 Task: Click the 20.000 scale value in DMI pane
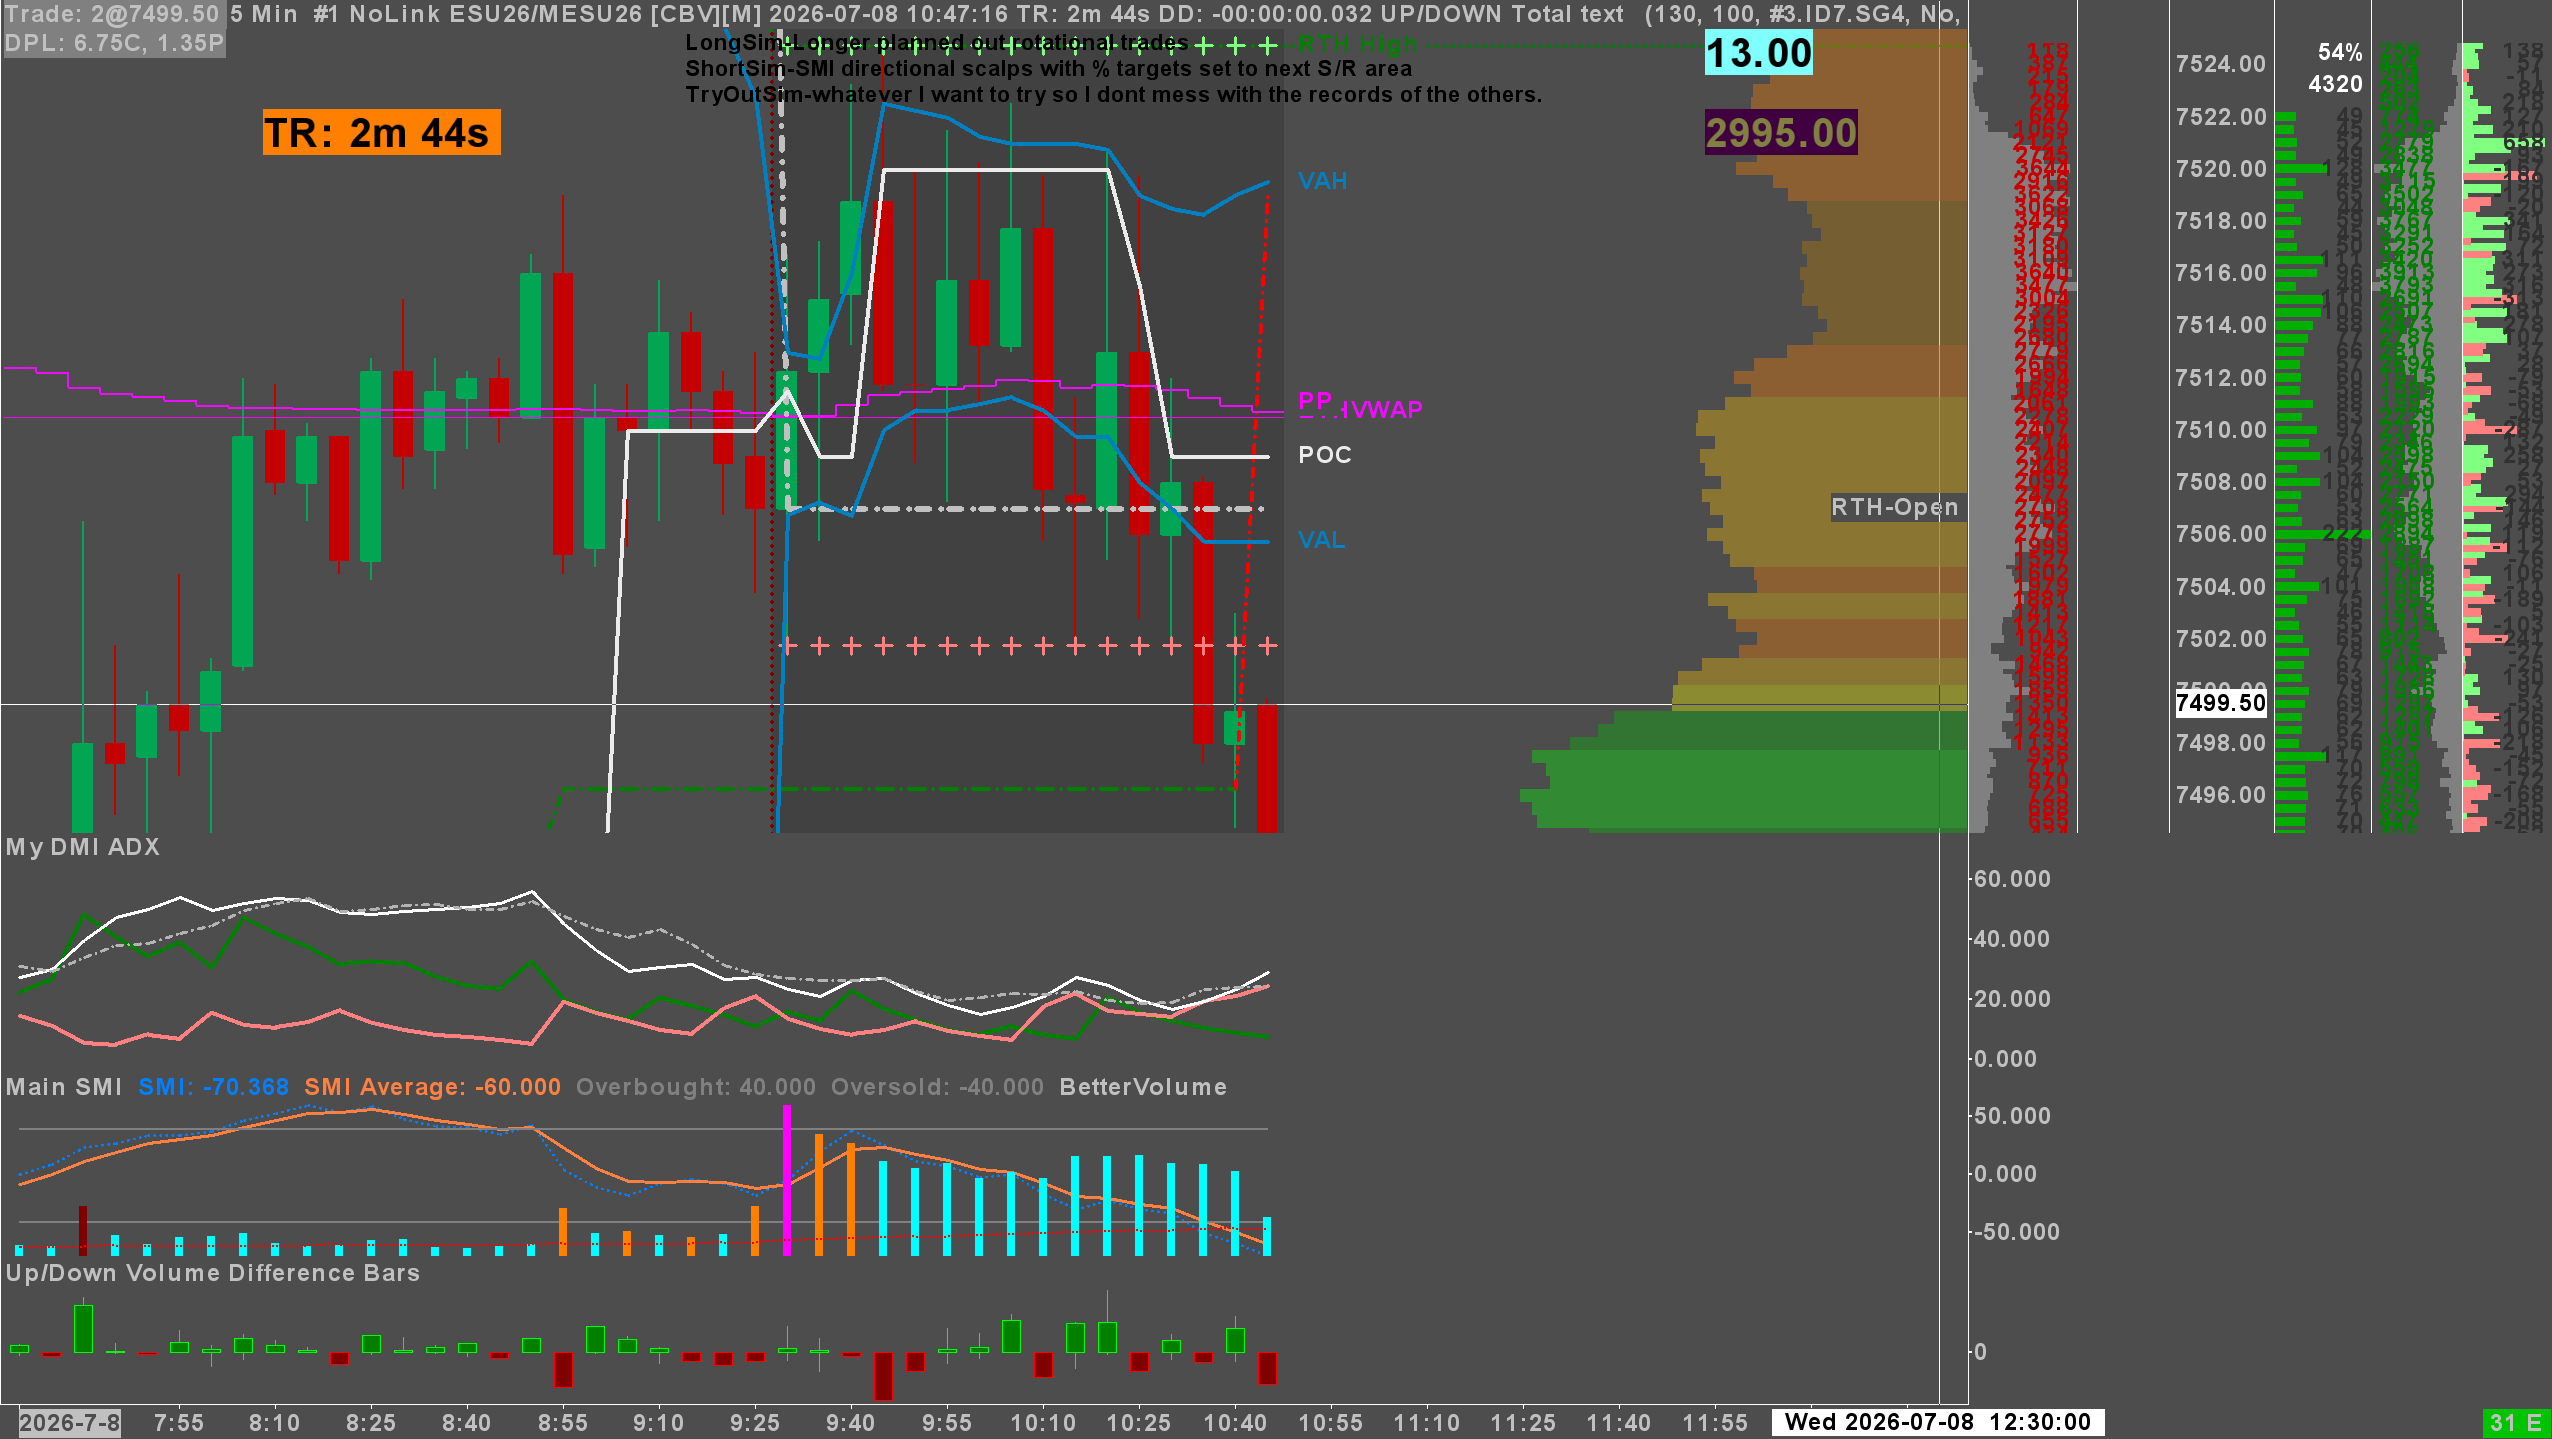tap(2012, 999)
